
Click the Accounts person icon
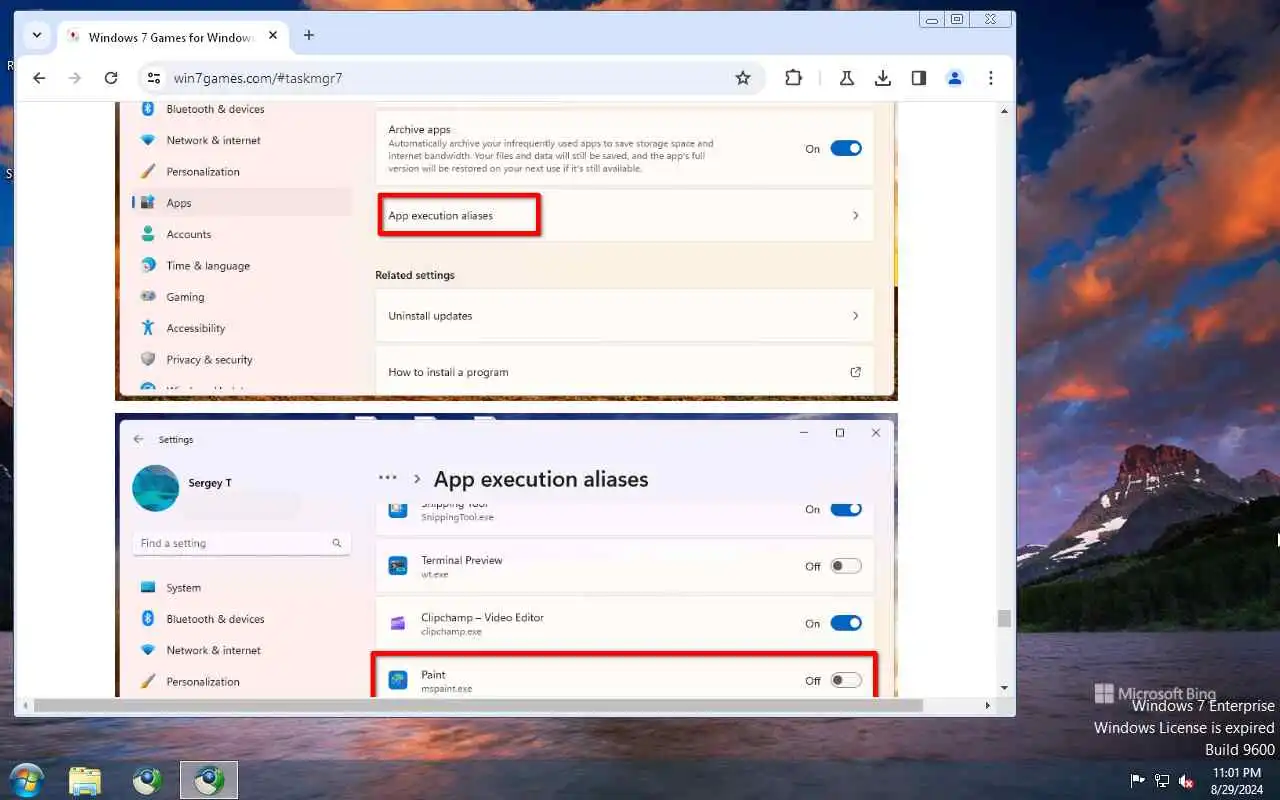pyautogui.click(x=148, y=234)
